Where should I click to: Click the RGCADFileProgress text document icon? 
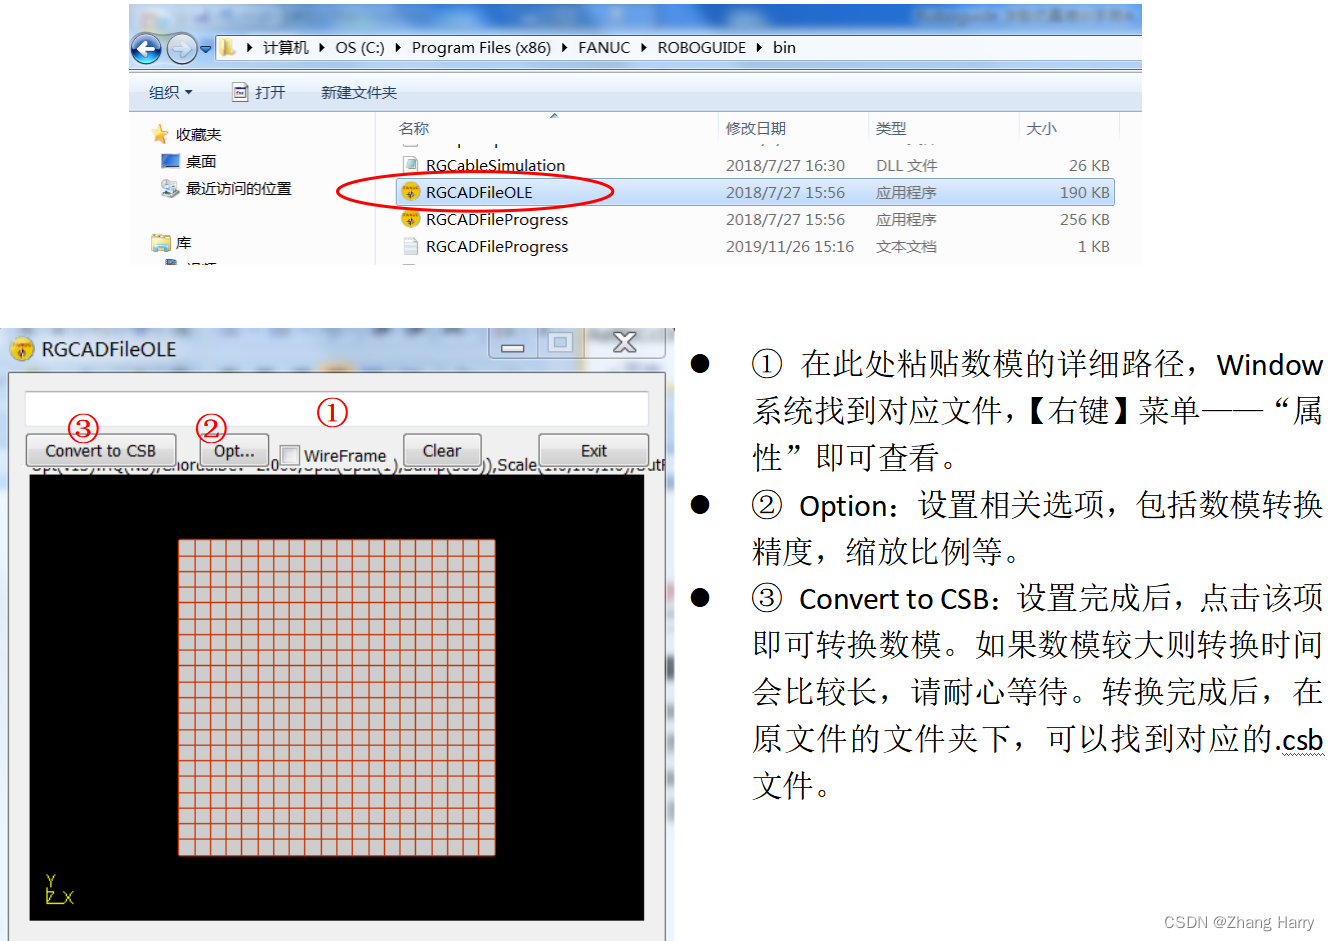tap(410, 246)
